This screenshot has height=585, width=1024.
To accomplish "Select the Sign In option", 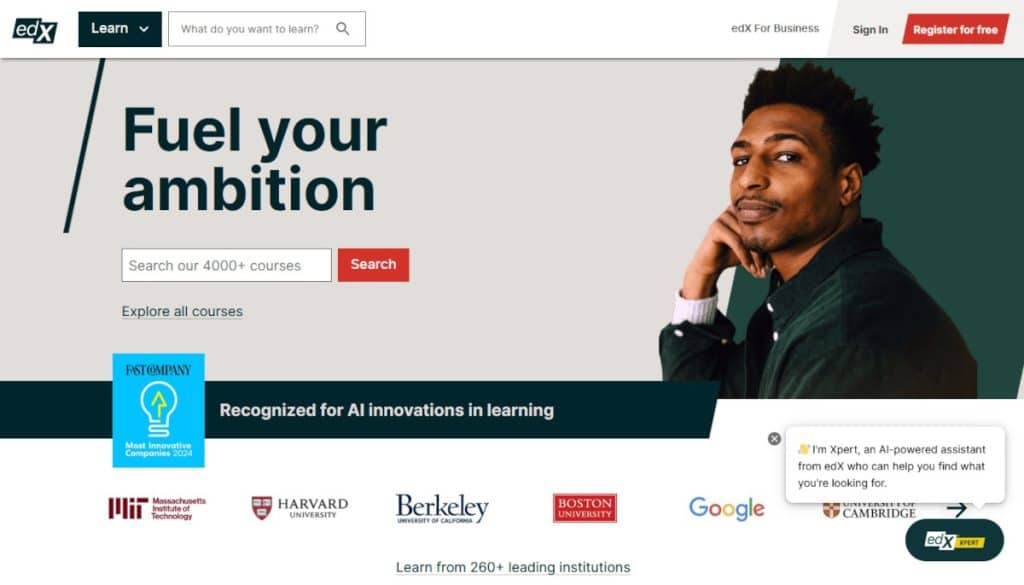I will click(x=869, y=30).
